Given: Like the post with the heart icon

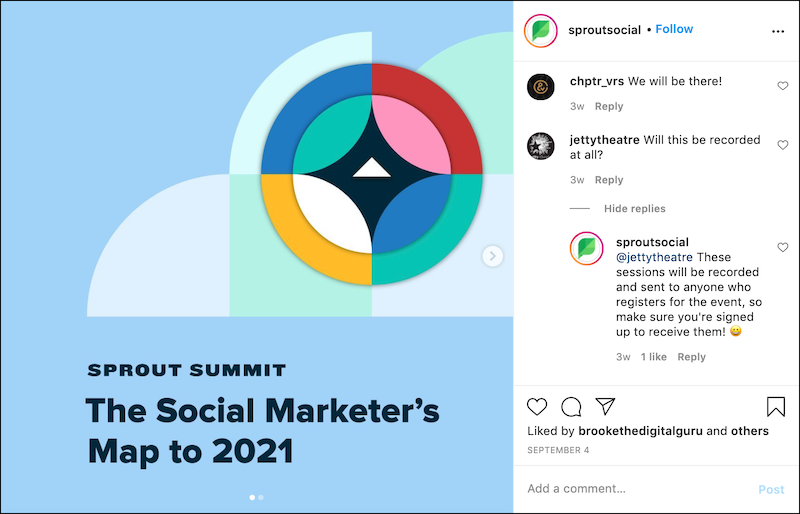Looking at the screenshot, I should [x=537, y=406].
